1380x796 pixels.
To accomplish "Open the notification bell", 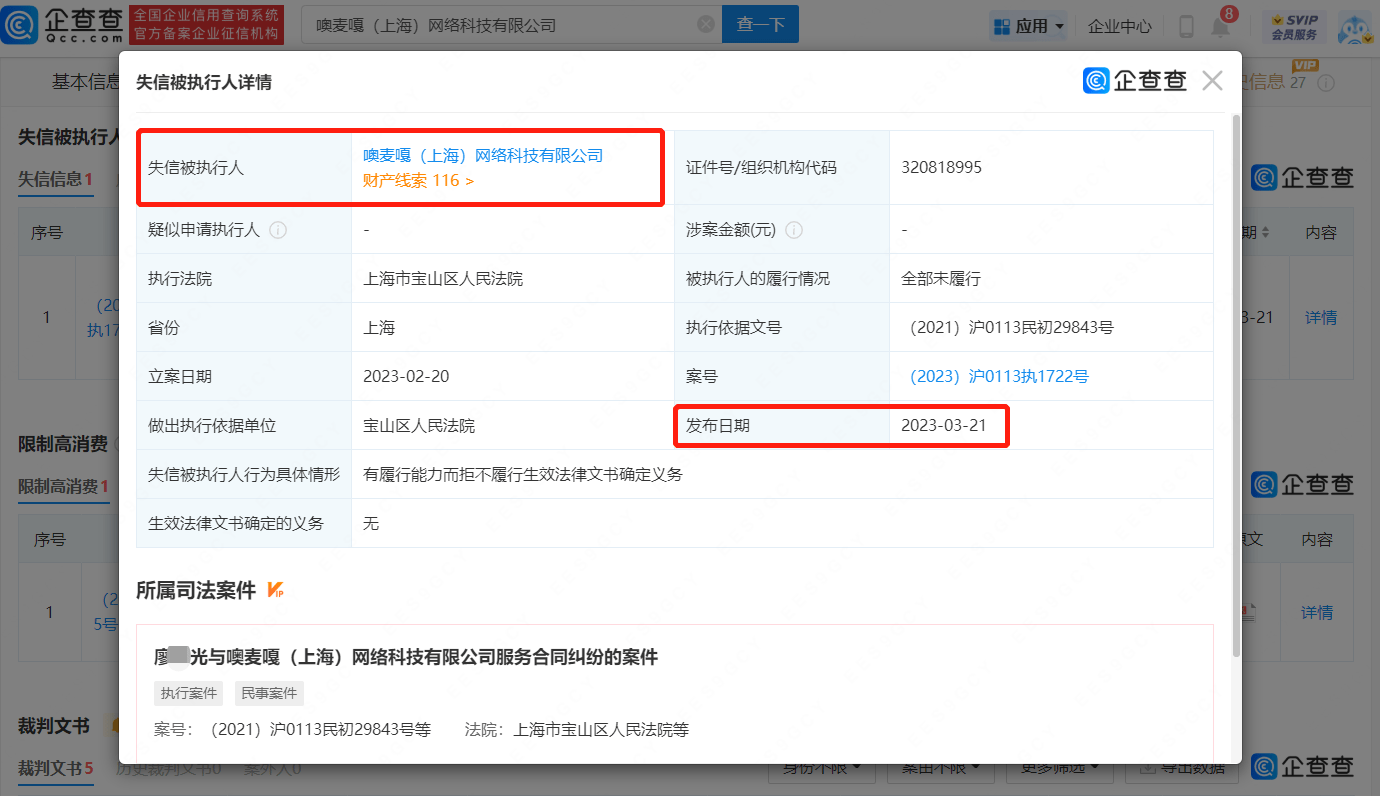I will pyautogui.click(x=1220, y=26).
